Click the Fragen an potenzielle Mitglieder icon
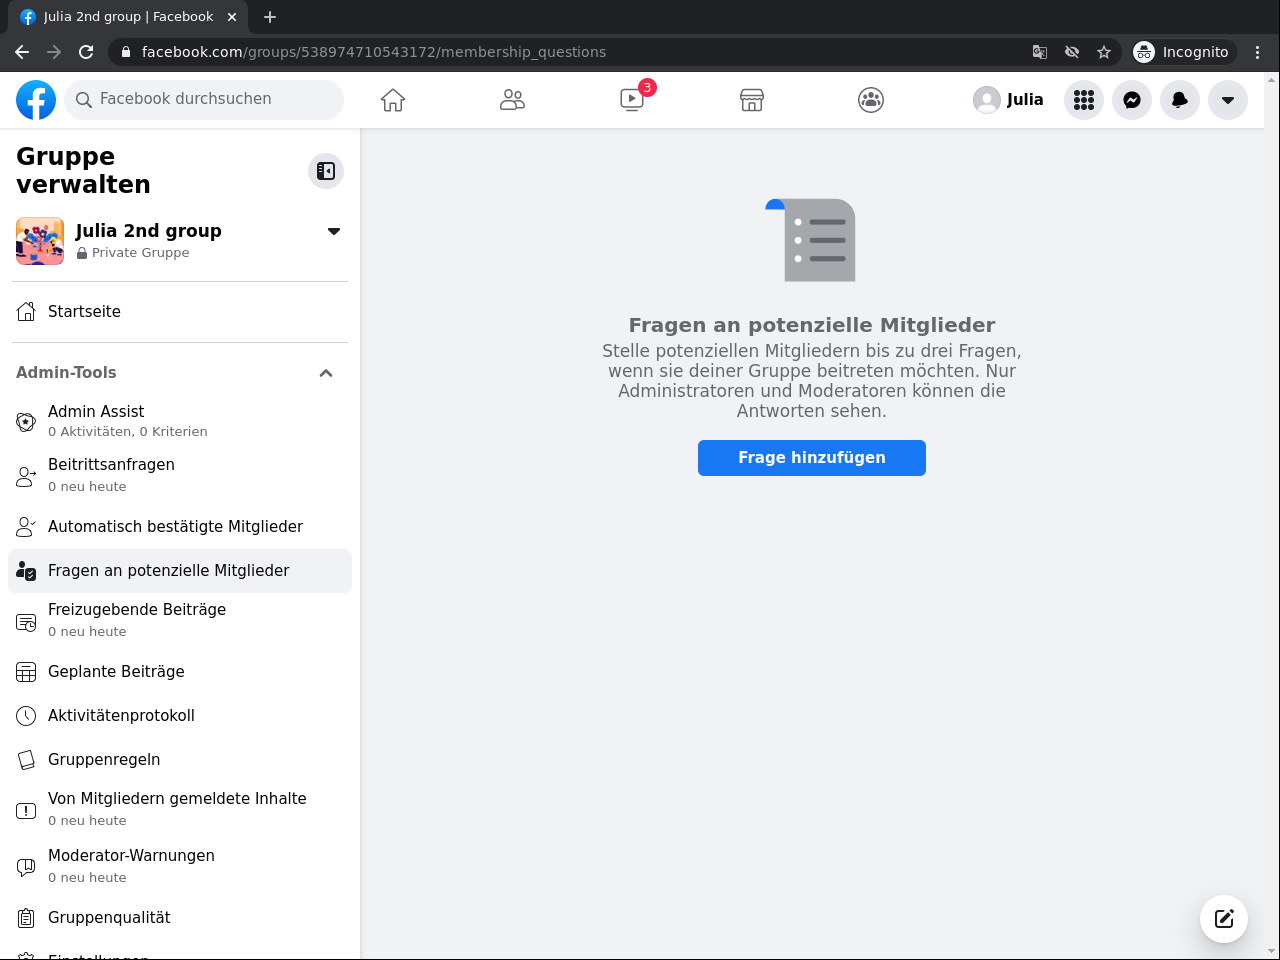Screen dimensions: 1280x960 pos(26,571)
